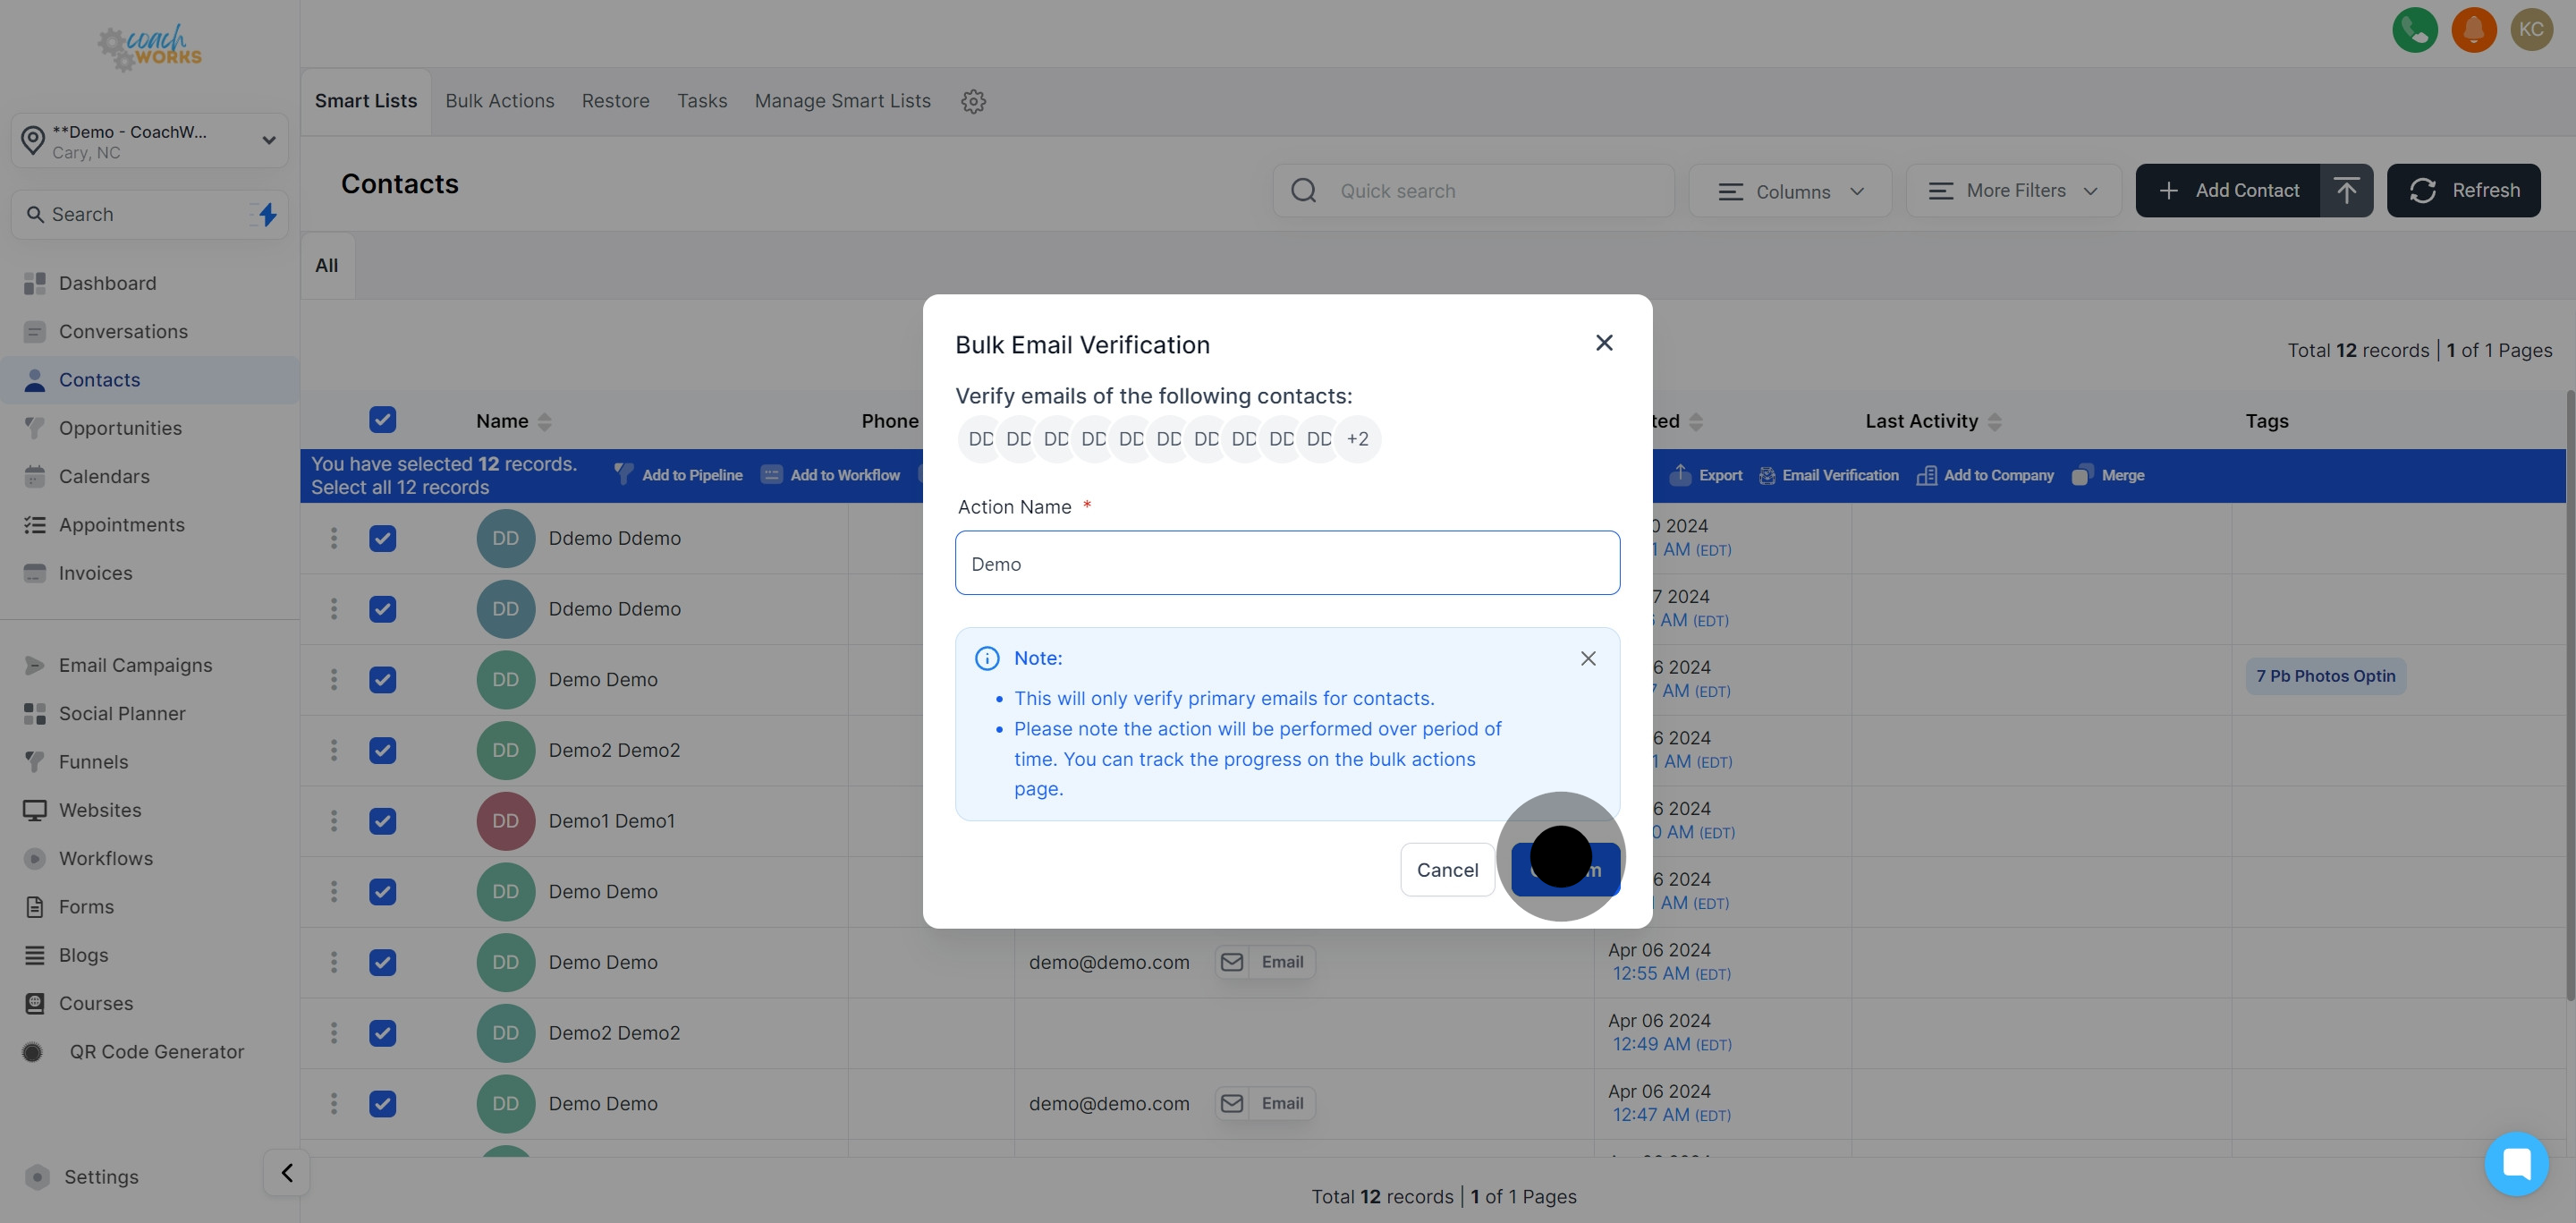The height and width of the screenshot is (1223, 2576).
Task: Expand the More Filters dropdown
Action: pyautogui.click(x=2013, y=190)
